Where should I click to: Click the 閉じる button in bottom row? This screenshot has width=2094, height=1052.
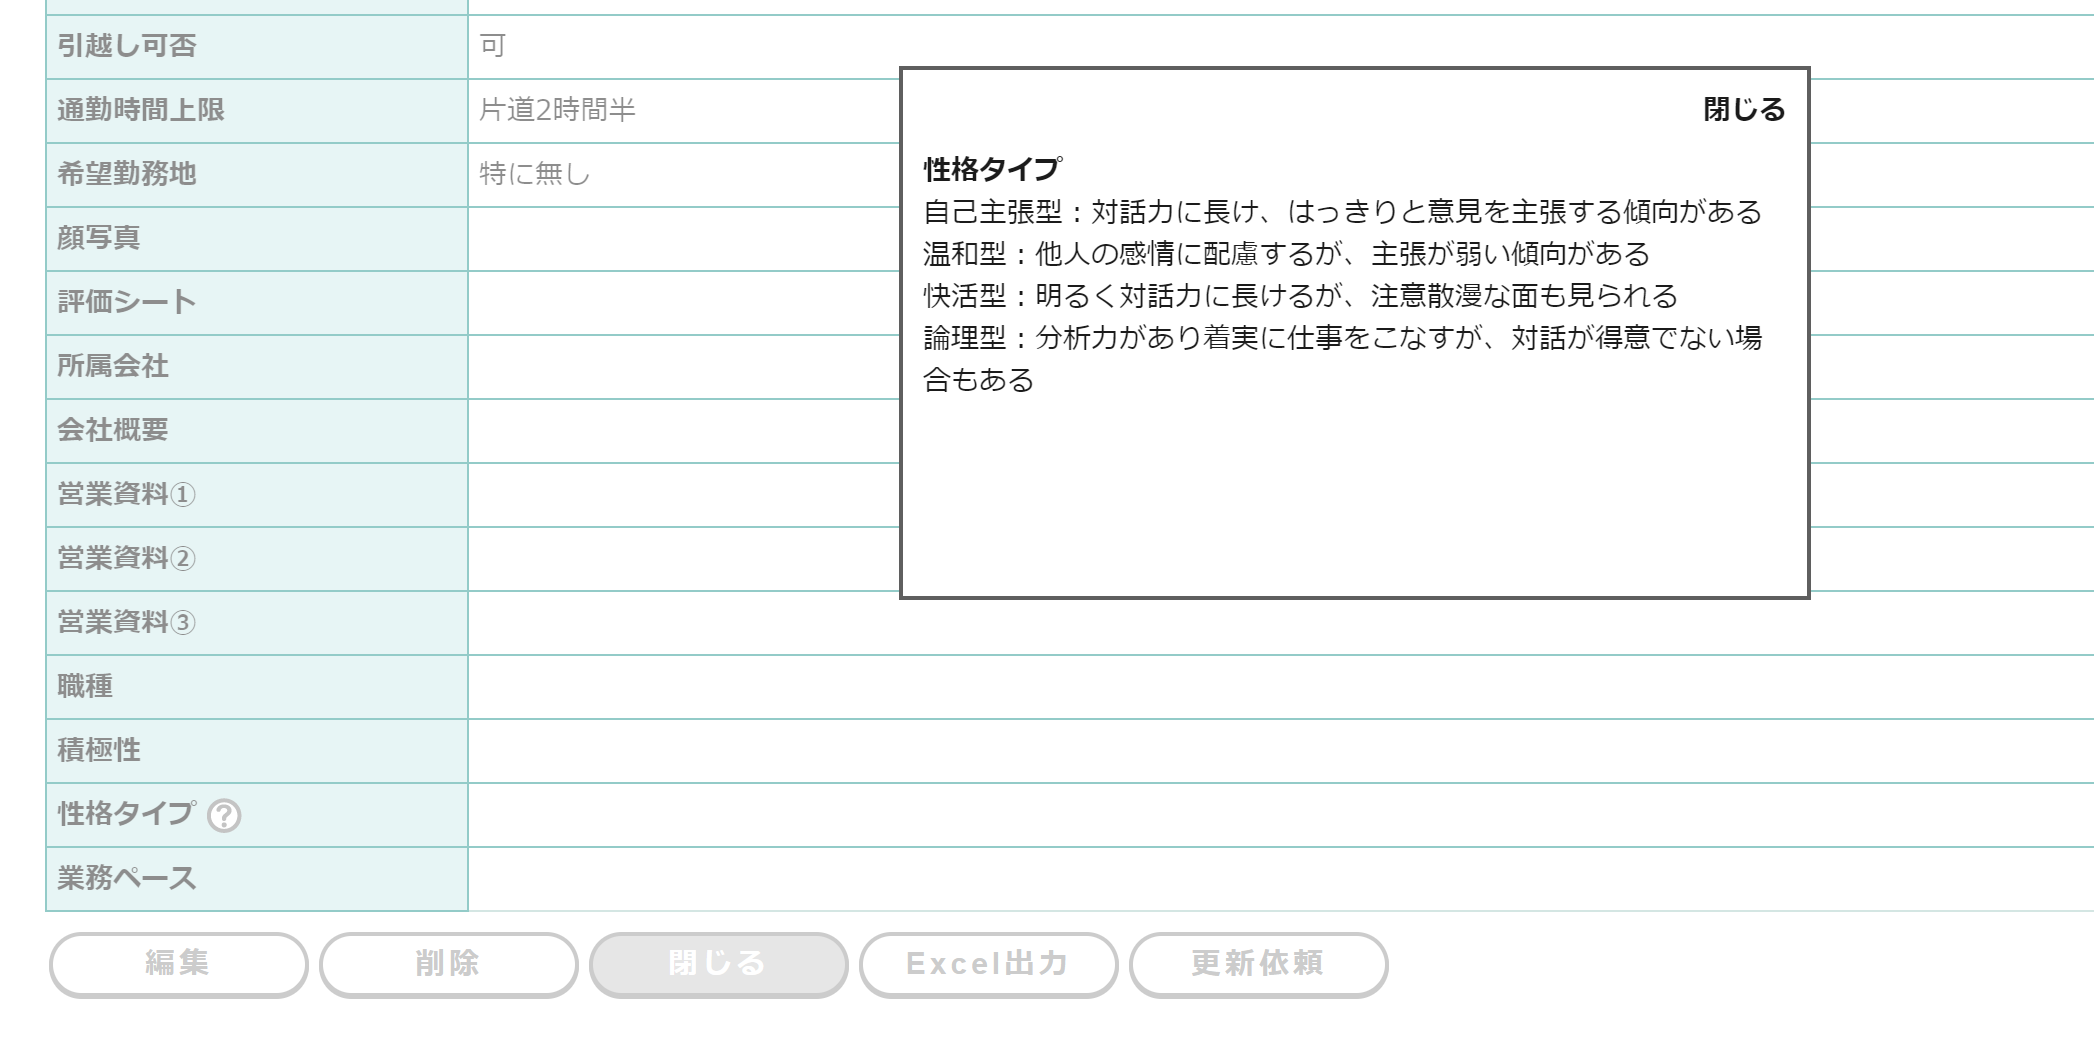(718, 964)
